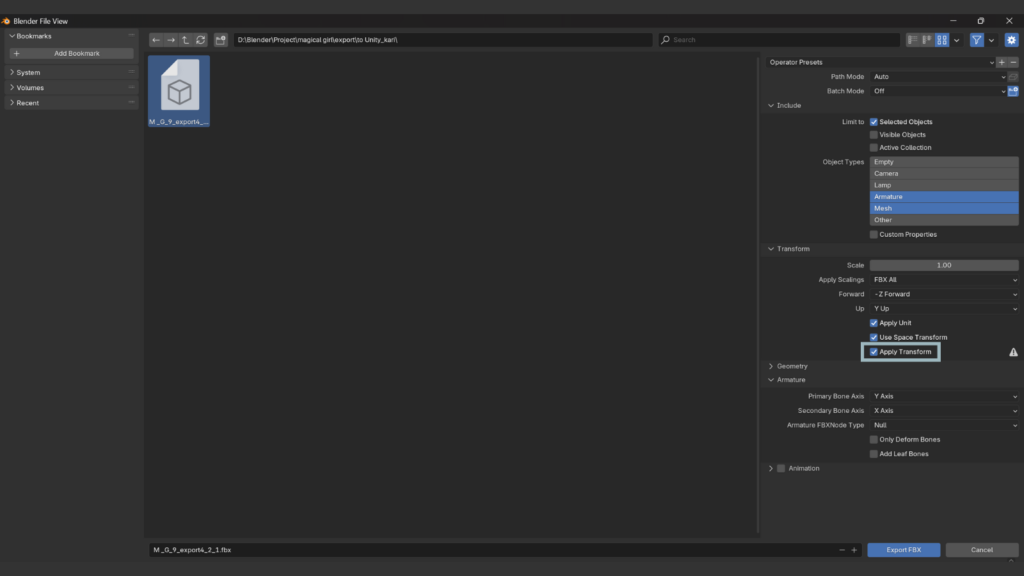
Task: Create a new folder
Action: pos(221,40)
